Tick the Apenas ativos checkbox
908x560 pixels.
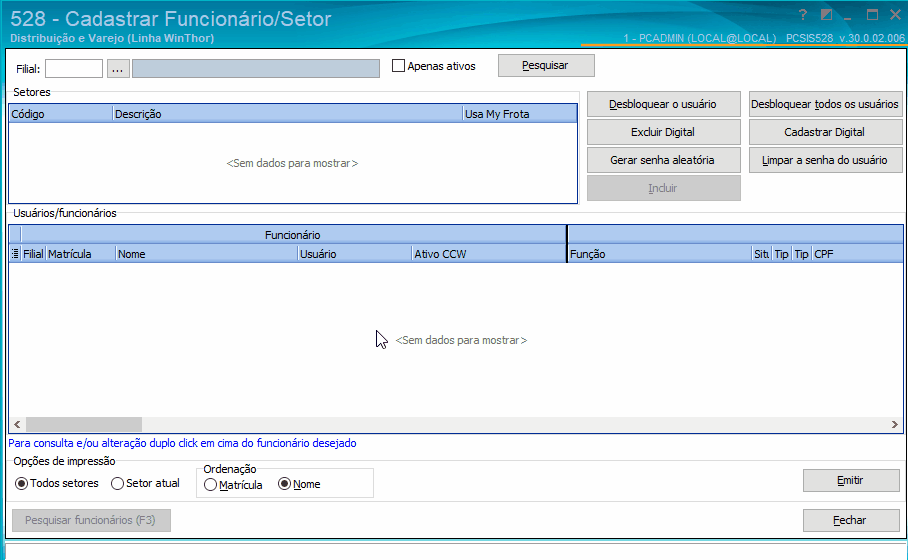coord(398,66)
